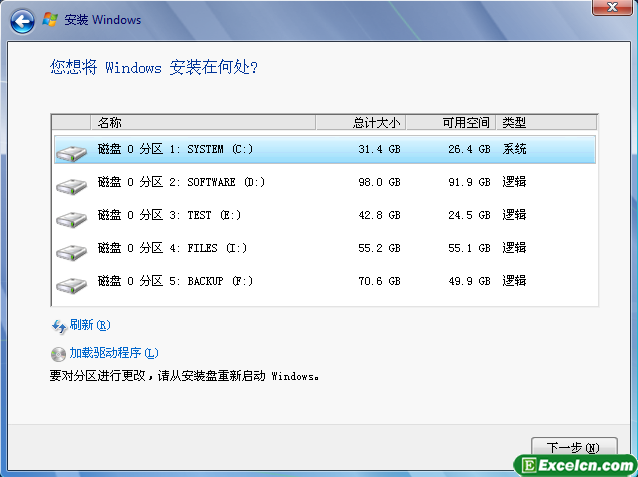Click free space value 26.4 GB

[469, 149]
